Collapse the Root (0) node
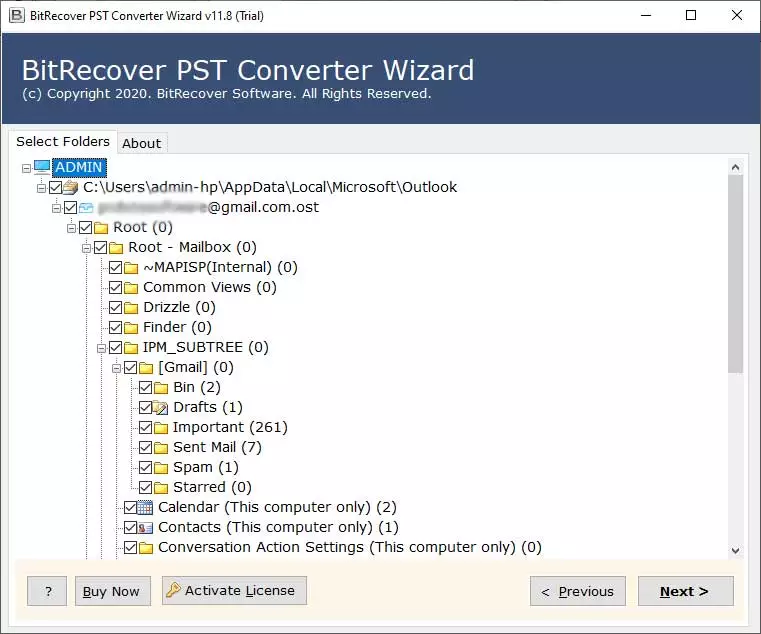Image resolution: width=761 pixels, height=634 pixels. pos(71,228)
